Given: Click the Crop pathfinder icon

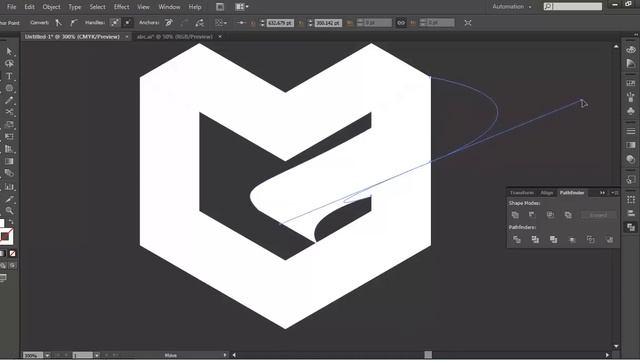Looking at the screenshot, I should 572,240.
